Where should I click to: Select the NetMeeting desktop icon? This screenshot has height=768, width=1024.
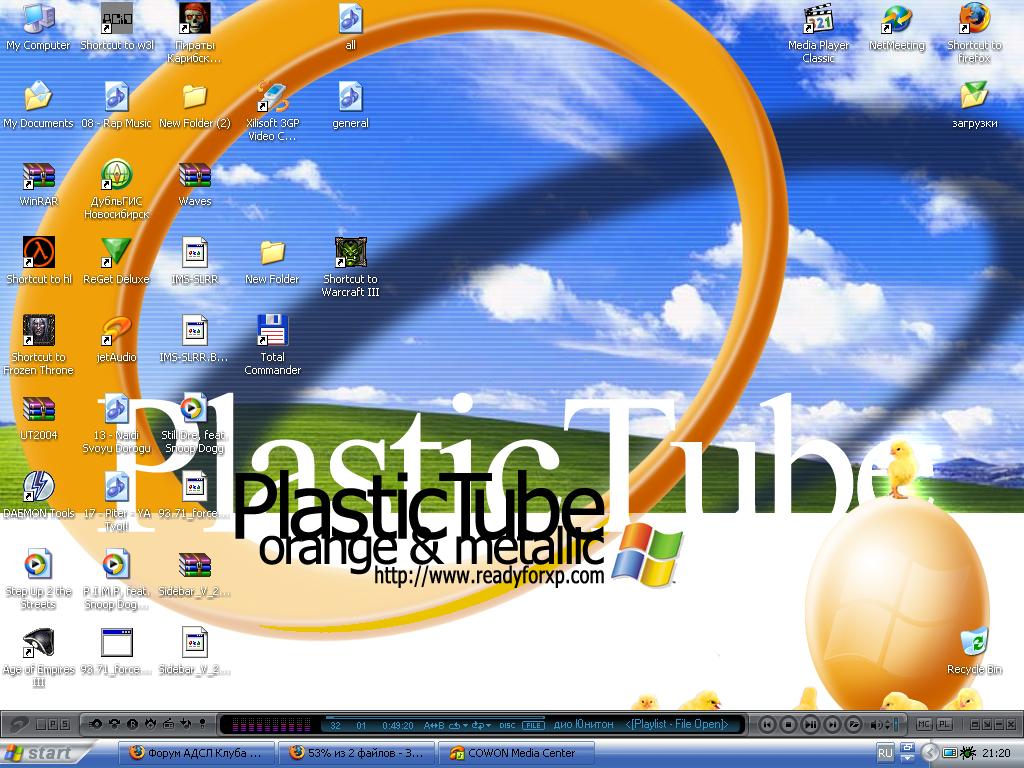point(897,26)
